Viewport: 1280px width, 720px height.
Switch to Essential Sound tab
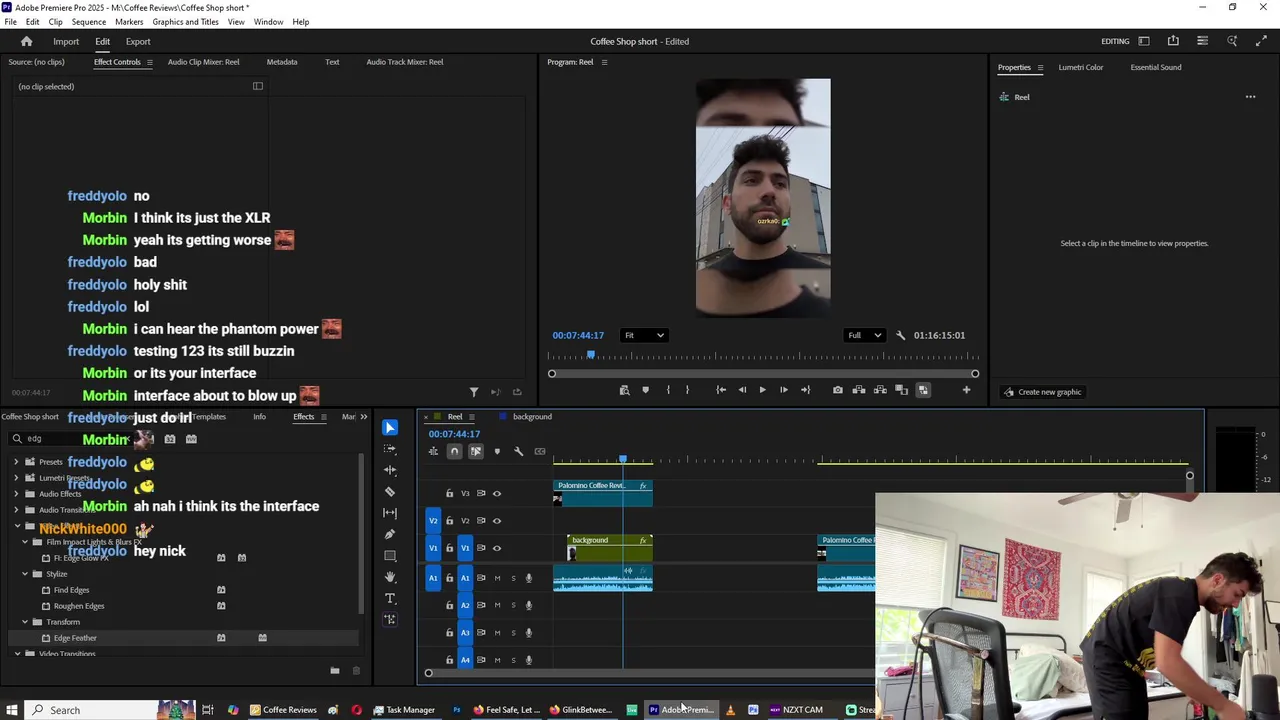[1156, 67]
